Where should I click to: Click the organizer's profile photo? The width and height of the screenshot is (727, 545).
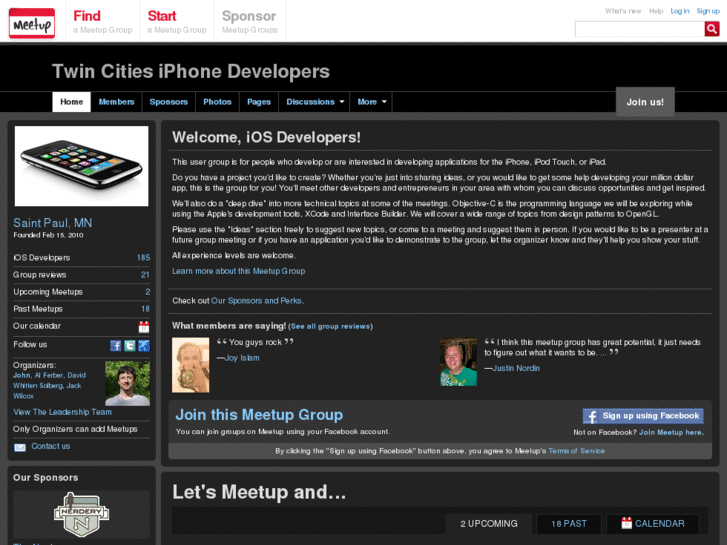[x=128, y=384]
